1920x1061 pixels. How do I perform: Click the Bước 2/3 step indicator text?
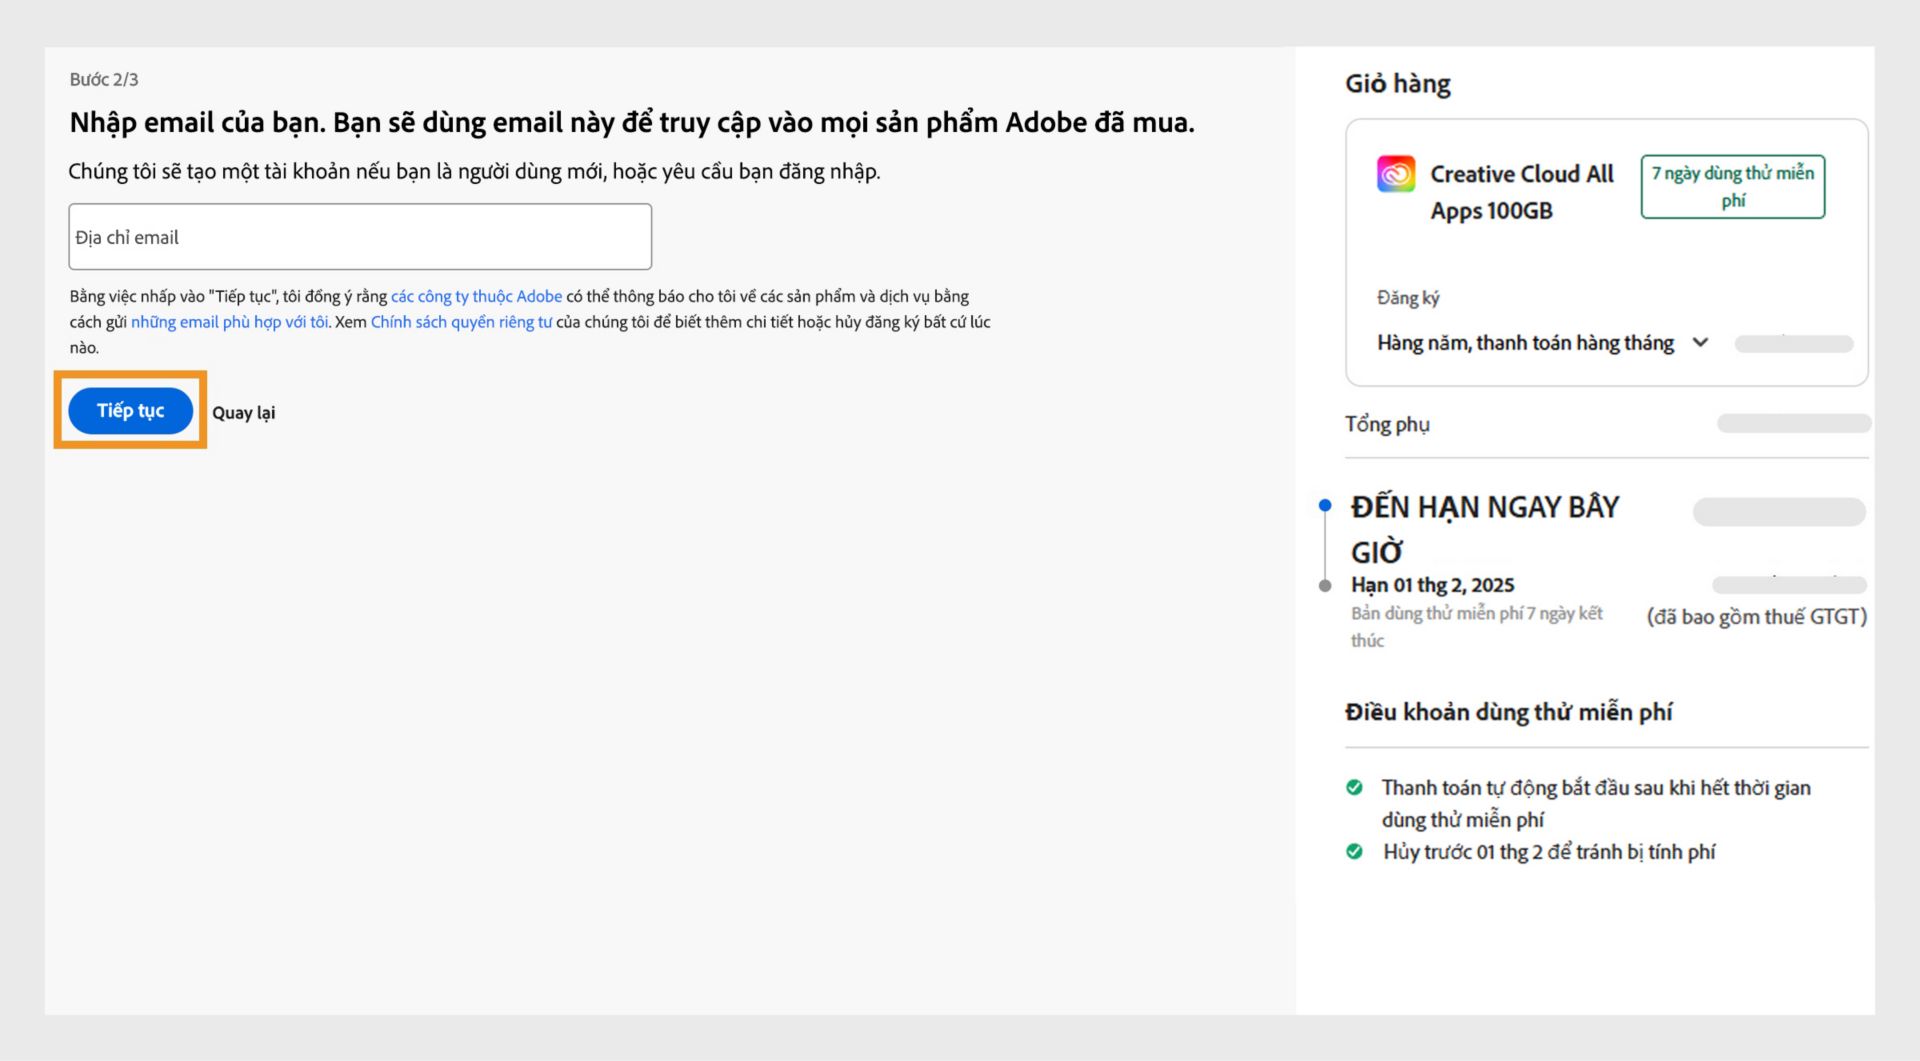click(104, 79)
